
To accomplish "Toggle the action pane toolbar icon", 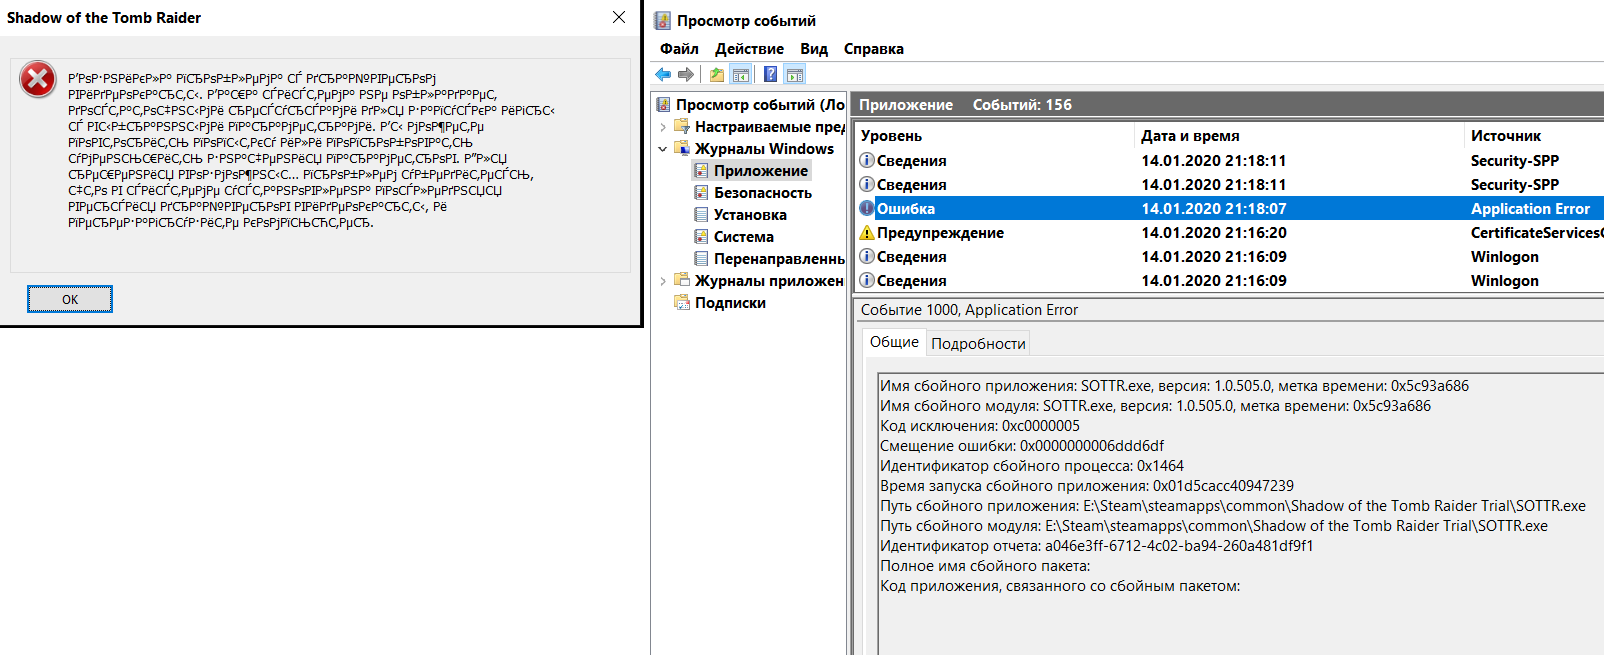I will click(795, 75).
